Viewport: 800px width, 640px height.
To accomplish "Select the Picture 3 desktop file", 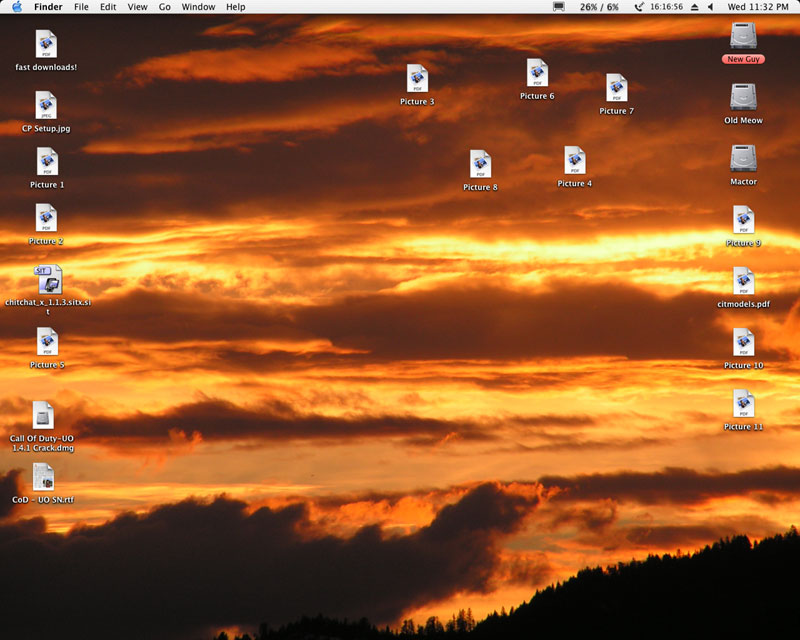I will pyautogui.click(x=417, y=78).
